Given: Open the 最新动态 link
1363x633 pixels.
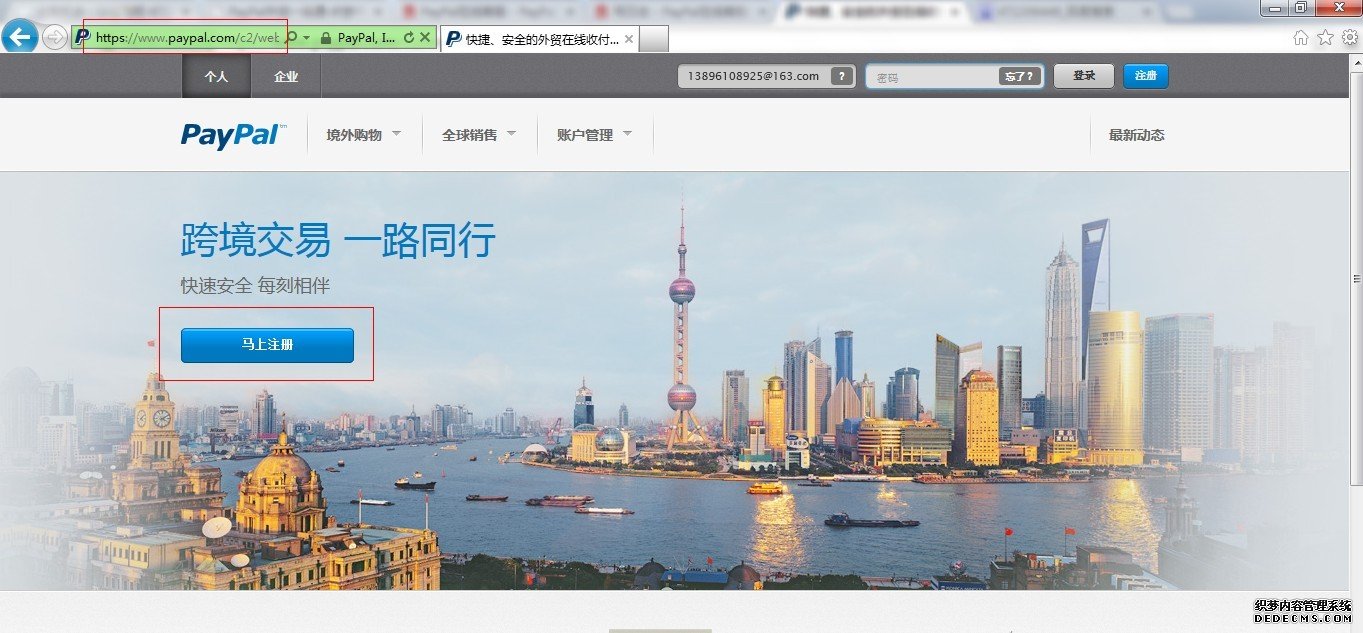Looking at the screenshot, I should (1135, 134).
